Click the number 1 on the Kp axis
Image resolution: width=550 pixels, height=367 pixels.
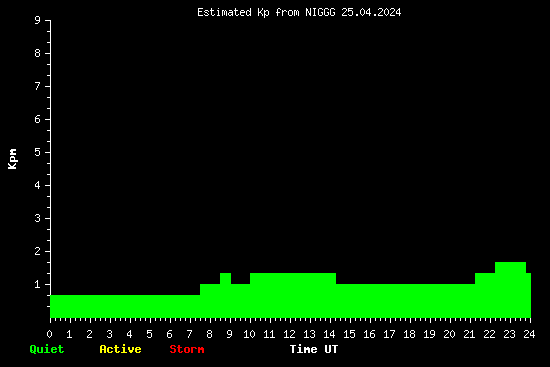point(38,284)
